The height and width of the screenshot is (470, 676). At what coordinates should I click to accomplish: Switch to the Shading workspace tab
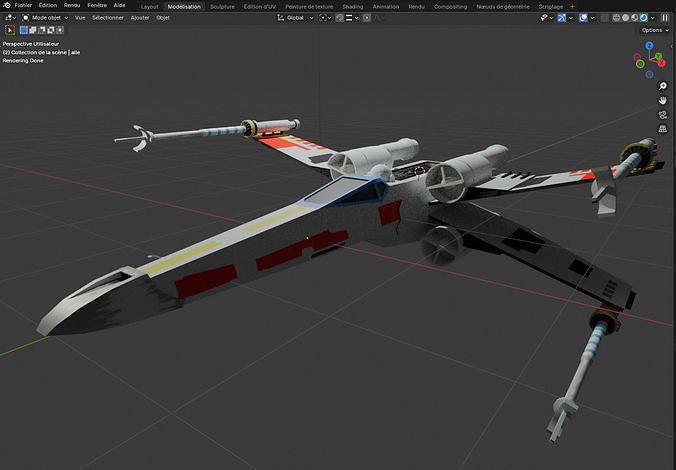[353, 6]
